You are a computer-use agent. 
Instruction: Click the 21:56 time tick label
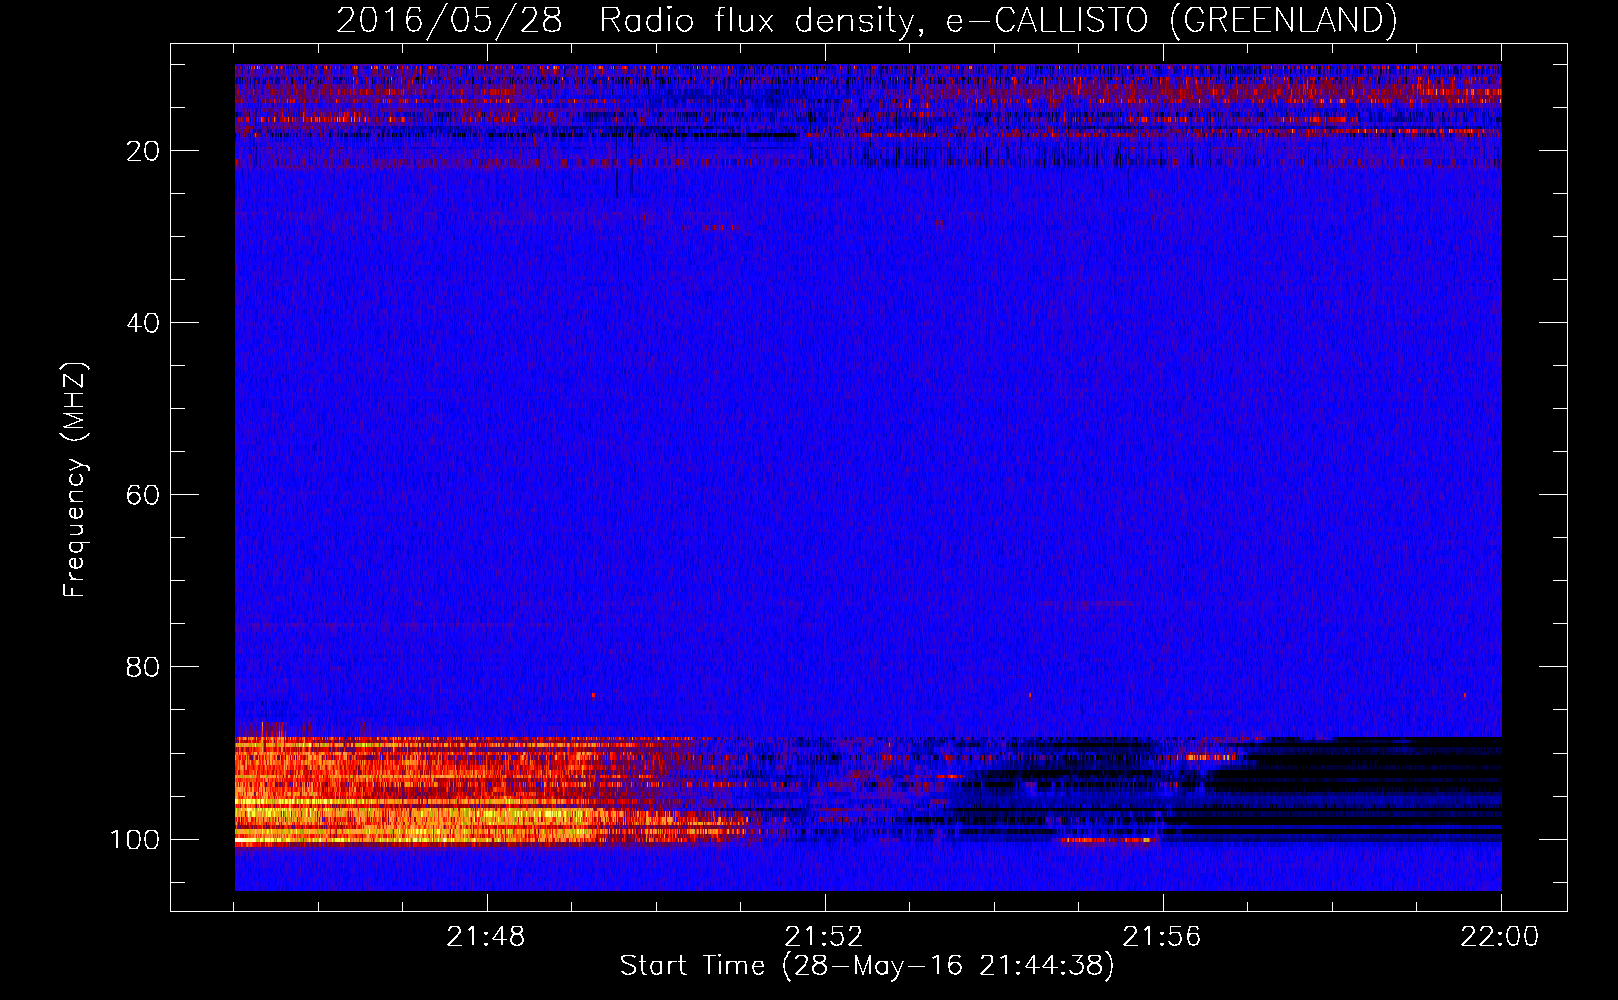pos(1162,937)
